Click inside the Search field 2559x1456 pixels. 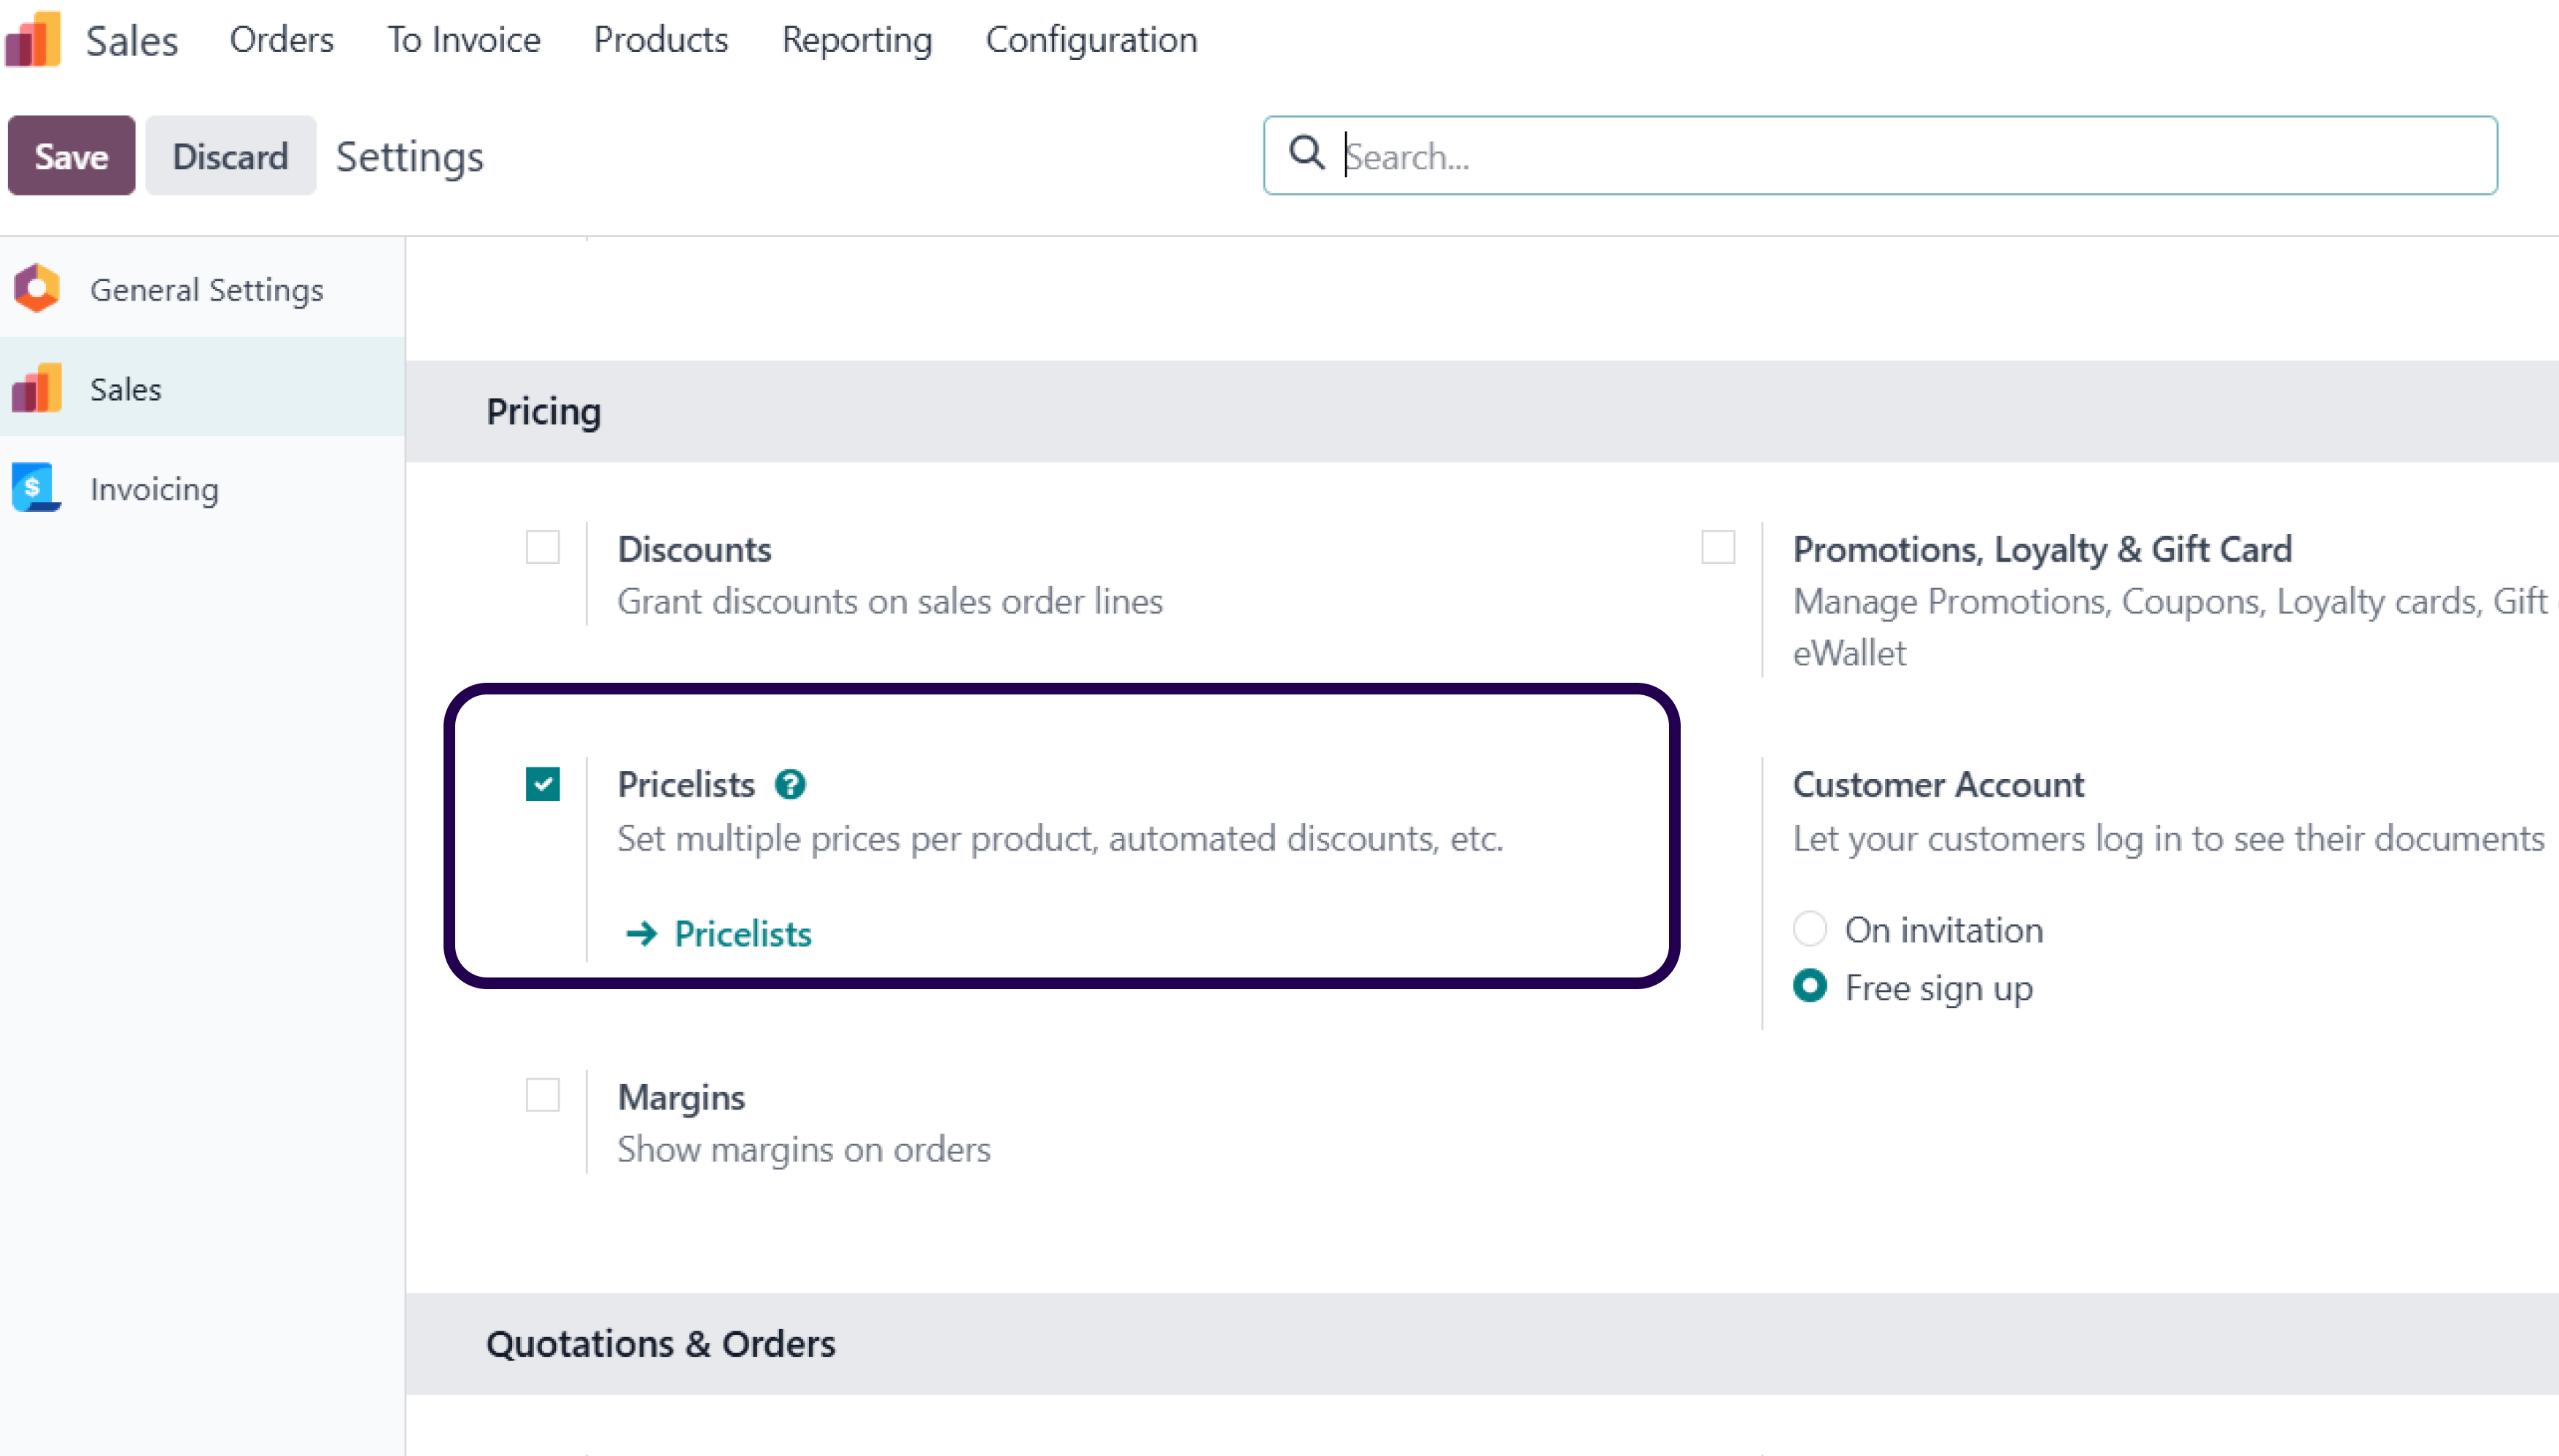(x=1700, y=156)
